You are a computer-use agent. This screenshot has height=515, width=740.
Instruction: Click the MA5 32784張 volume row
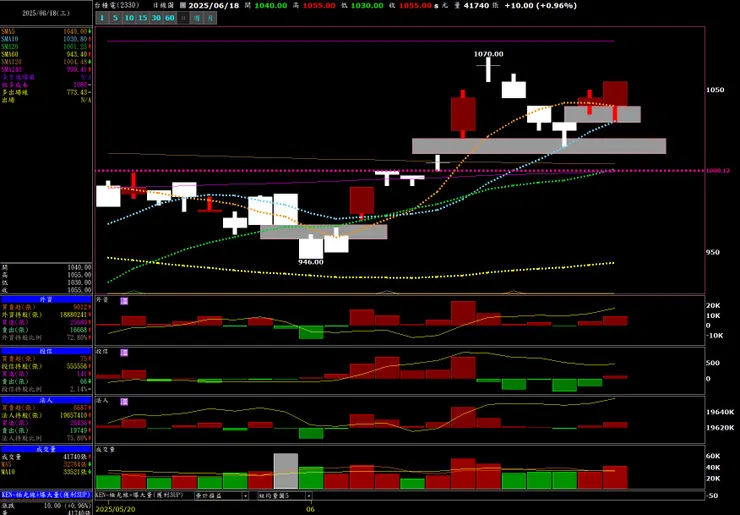click(x=46, y=464)
